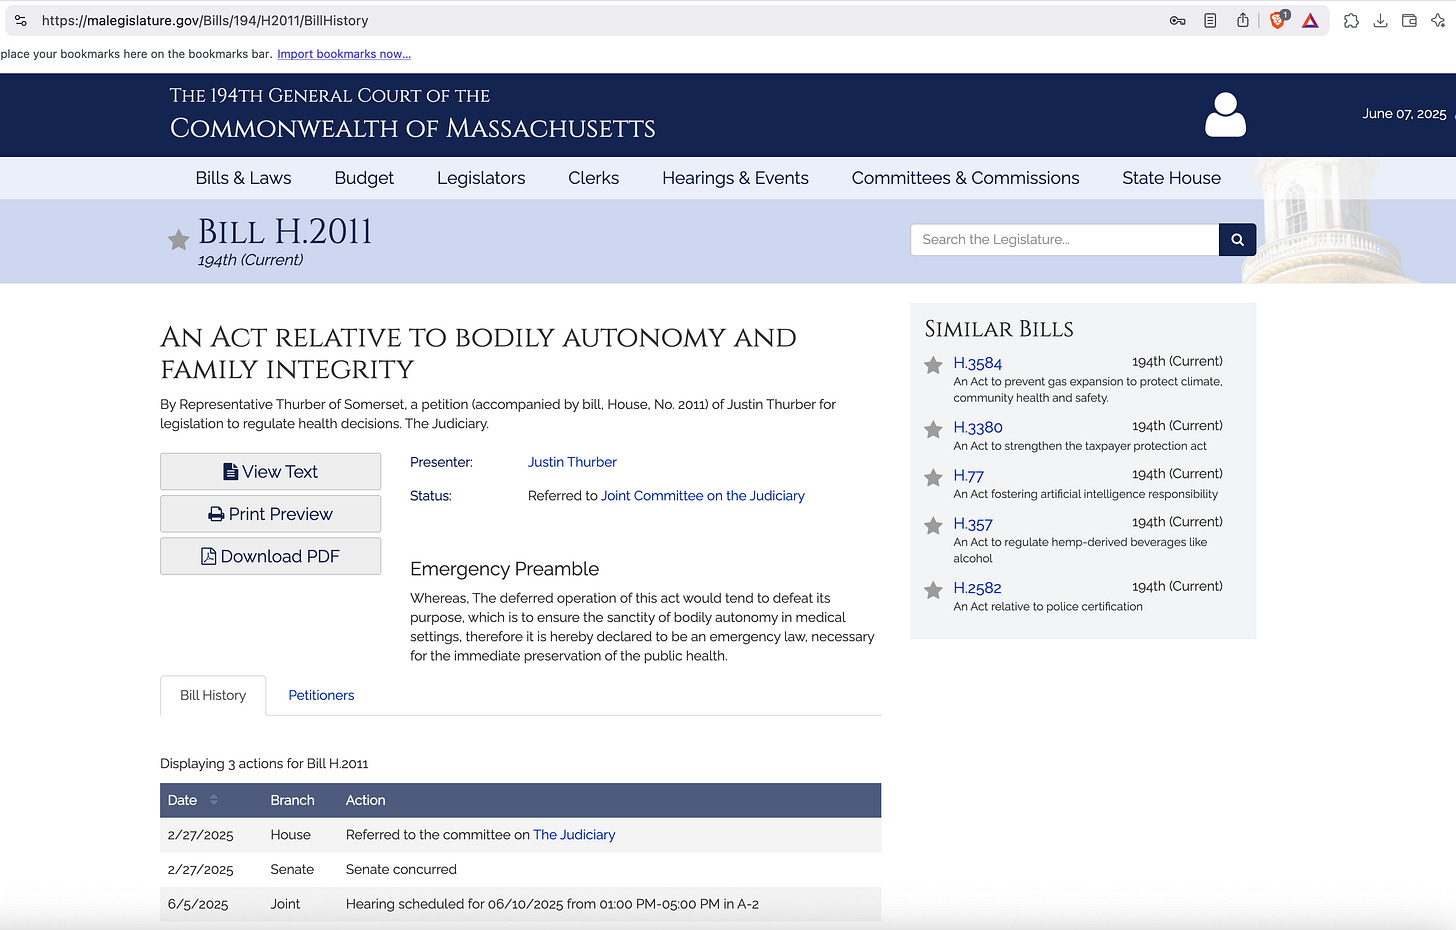The width and height of the screenshot is (1456, 930).
Task: Toggle reader mode icon in address bar
Action: click(x=1210, y=20)
